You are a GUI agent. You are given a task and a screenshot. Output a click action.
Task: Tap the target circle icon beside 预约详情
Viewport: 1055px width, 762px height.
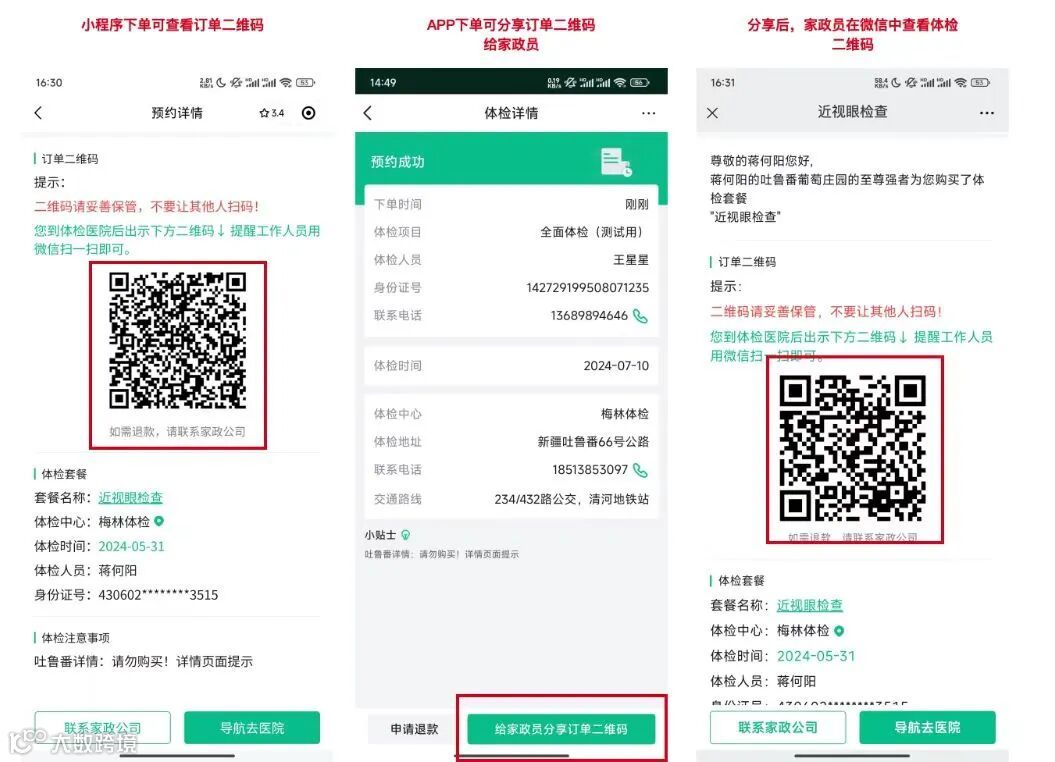coord(309,113)
